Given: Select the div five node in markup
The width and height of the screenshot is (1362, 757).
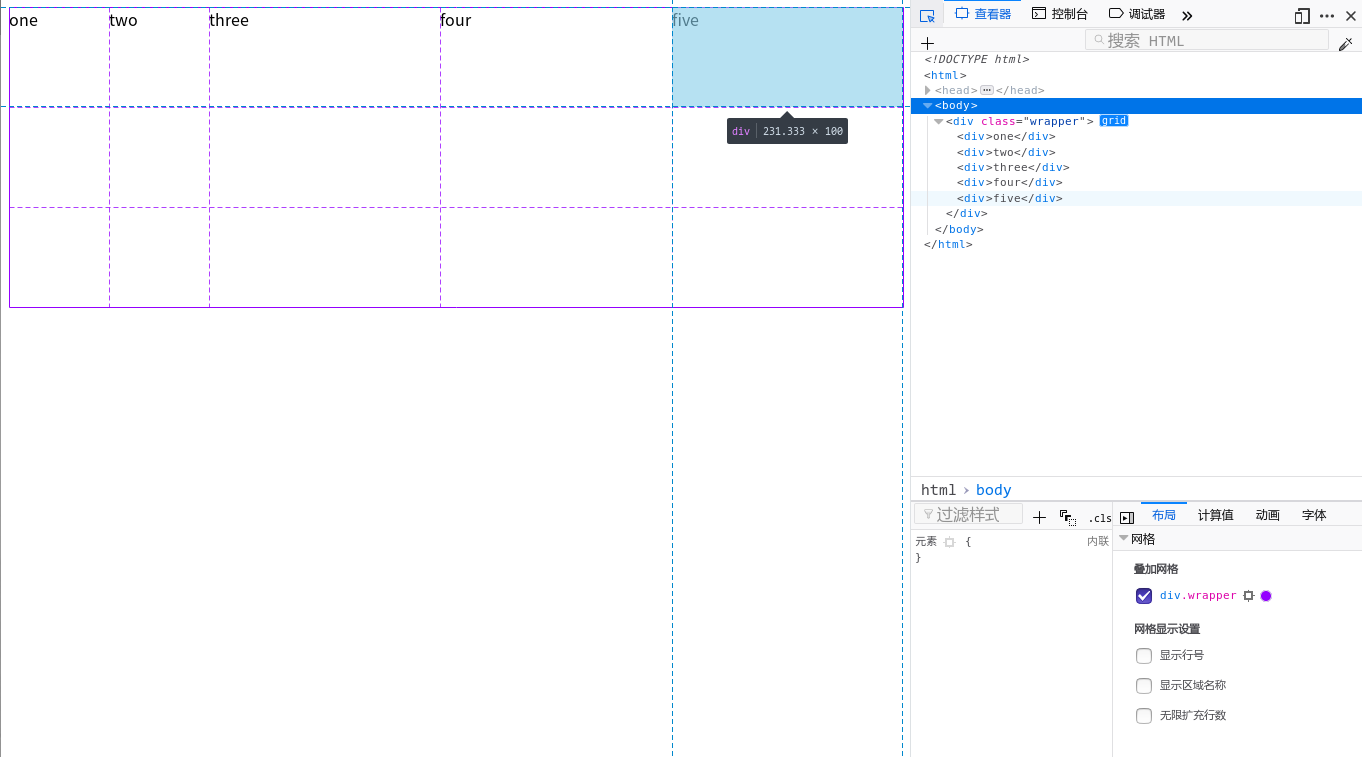Looking at the screenshot, I should tap(1009, 198).
